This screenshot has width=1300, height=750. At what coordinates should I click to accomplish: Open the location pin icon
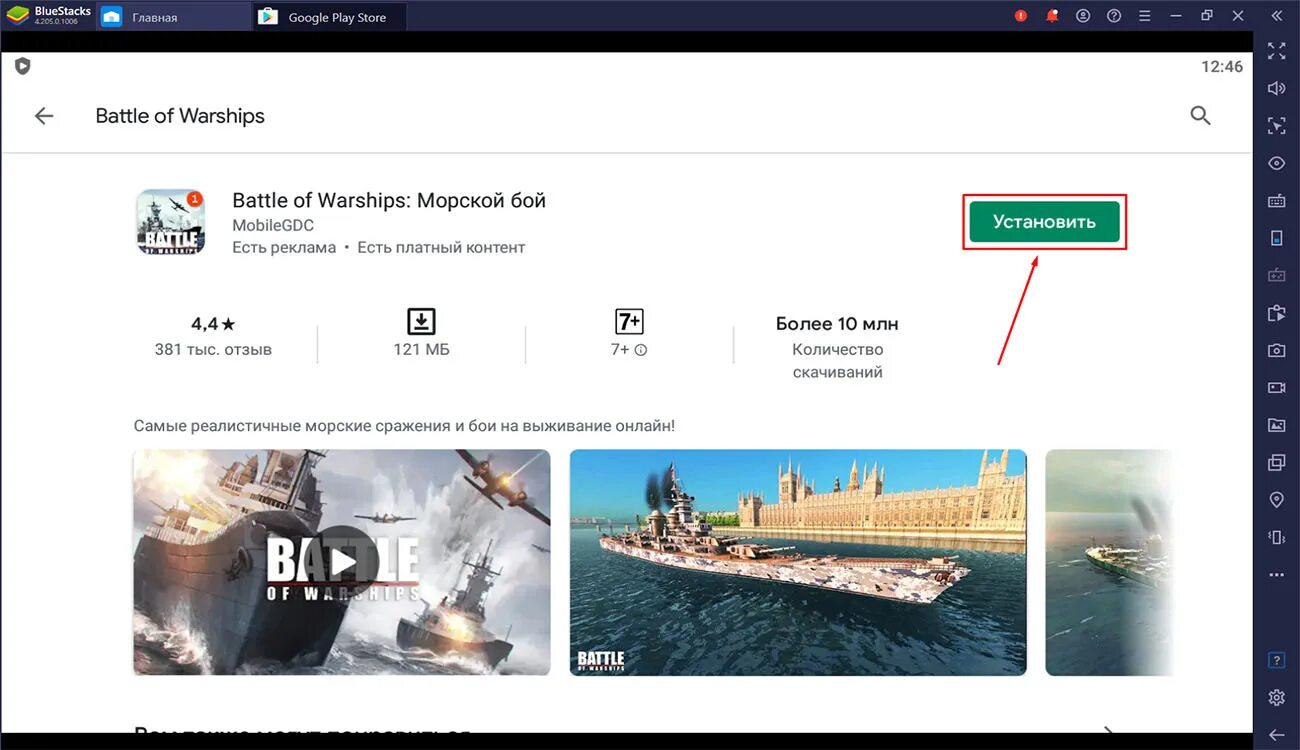(x=1276, y=499)
